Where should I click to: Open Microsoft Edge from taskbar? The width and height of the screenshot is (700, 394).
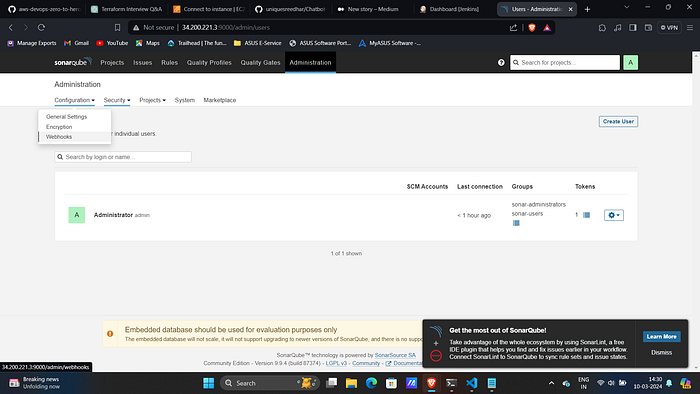[371, 383]
